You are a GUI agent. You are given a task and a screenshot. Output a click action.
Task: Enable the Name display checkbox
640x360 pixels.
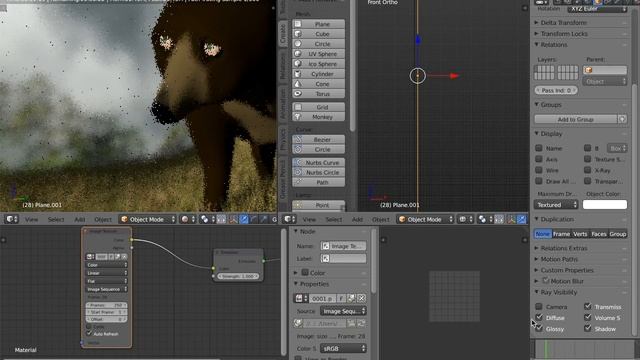pyautogui.click(x=539, y=148)
